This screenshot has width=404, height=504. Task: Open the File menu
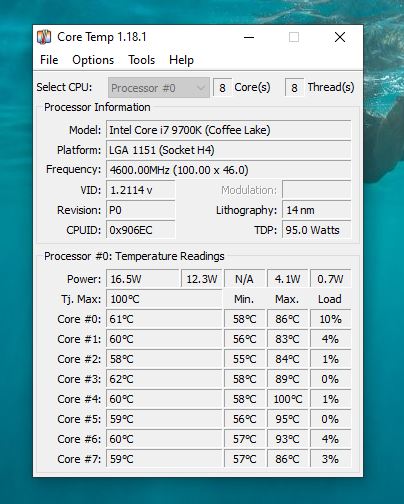click(49, 60)
